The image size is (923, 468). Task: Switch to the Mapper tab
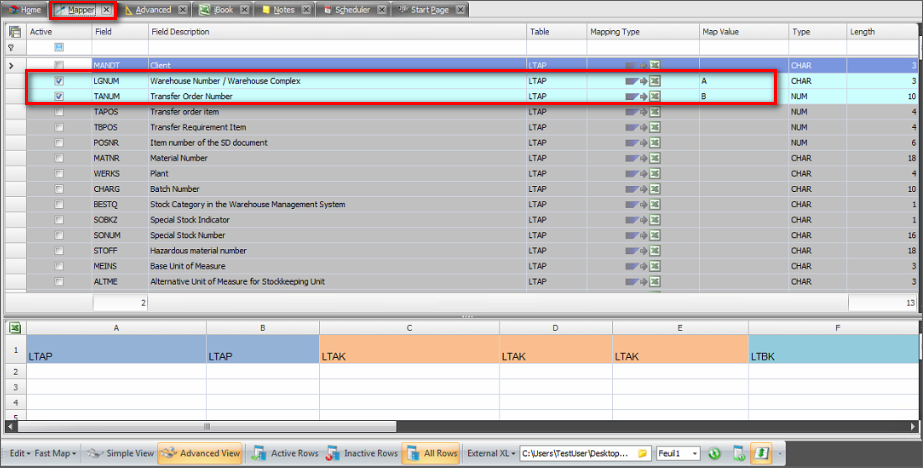[x=81, y=9]
